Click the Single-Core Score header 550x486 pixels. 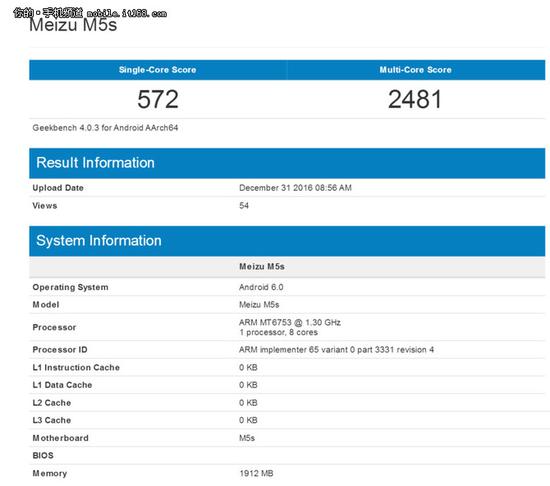tap(157, 70)
